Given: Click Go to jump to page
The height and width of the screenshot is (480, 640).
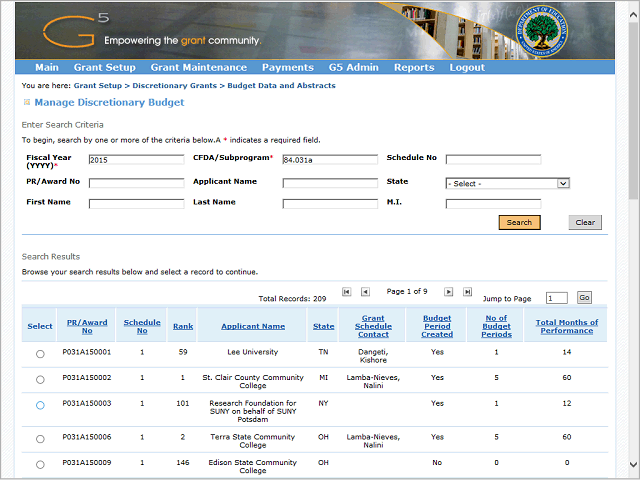Looking at the screenshot, I should 584,298.
